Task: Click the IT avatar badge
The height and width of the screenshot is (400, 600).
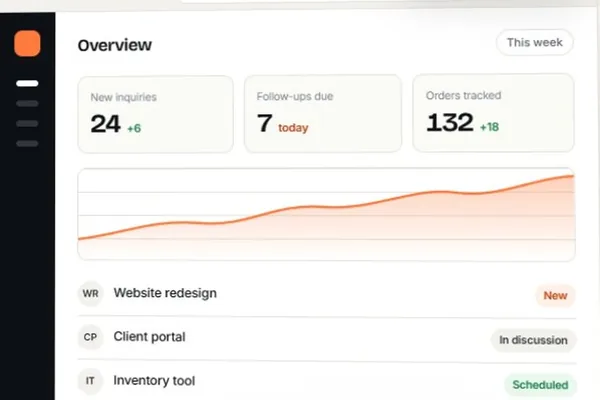Action: tap(90, 381)
